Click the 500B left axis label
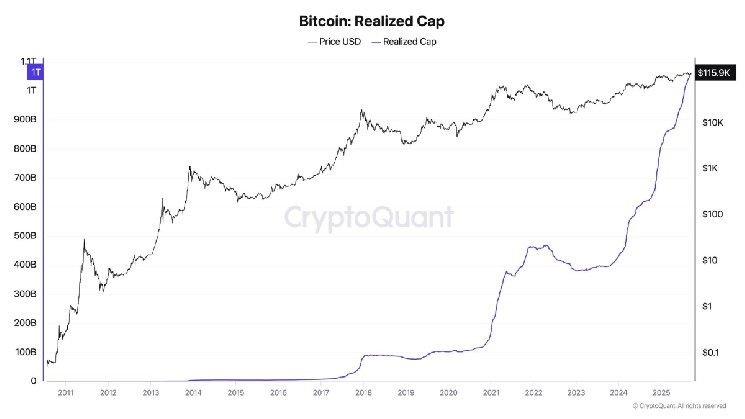Image resolution: width=745 pixels, height=419 pixels. (29, 236)
